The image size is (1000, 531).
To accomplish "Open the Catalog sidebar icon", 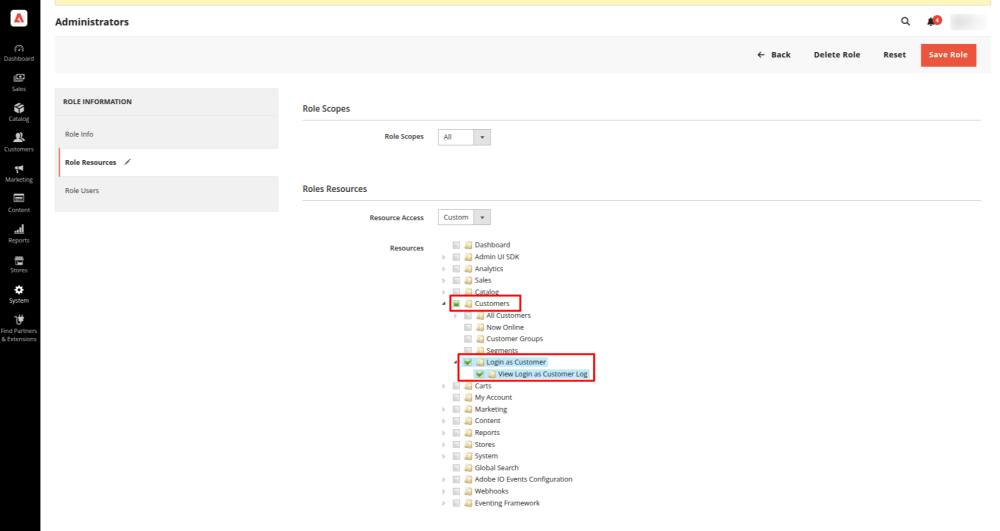I will point(20,109).
